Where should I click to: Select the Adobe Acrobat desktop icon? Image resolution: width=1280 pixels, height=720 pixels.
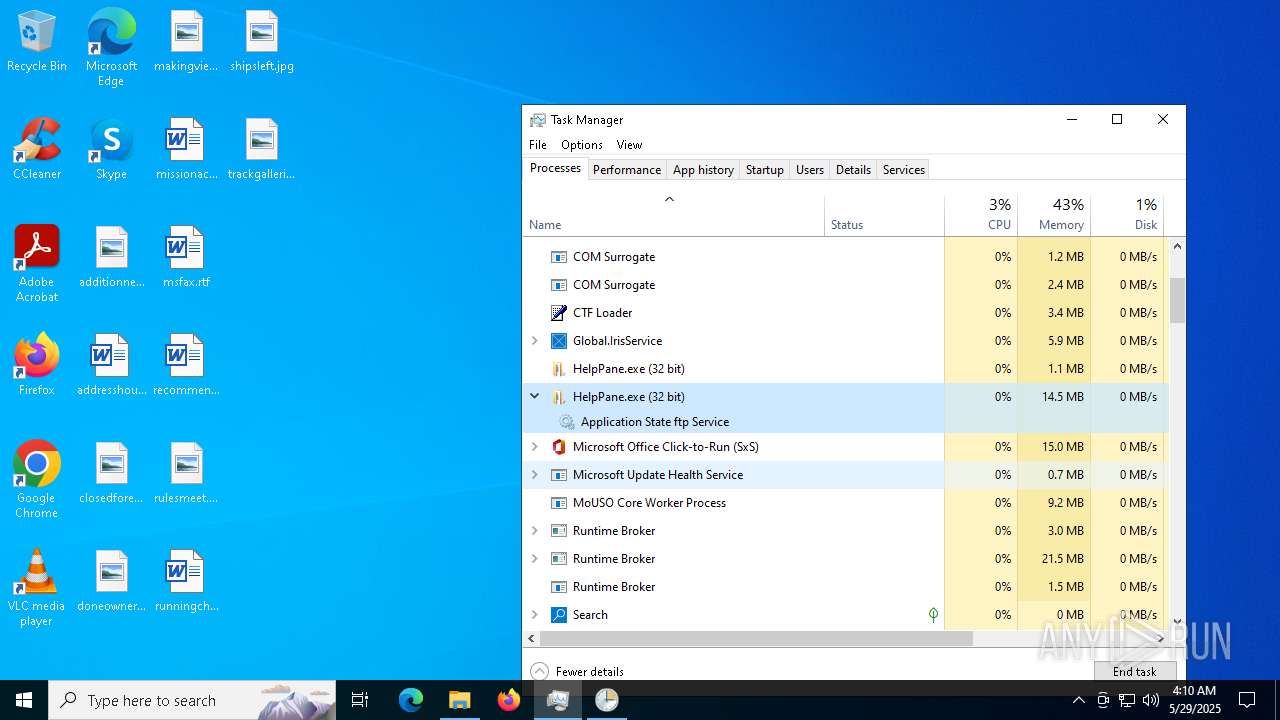pyautogui.click(x=37, y=264)
